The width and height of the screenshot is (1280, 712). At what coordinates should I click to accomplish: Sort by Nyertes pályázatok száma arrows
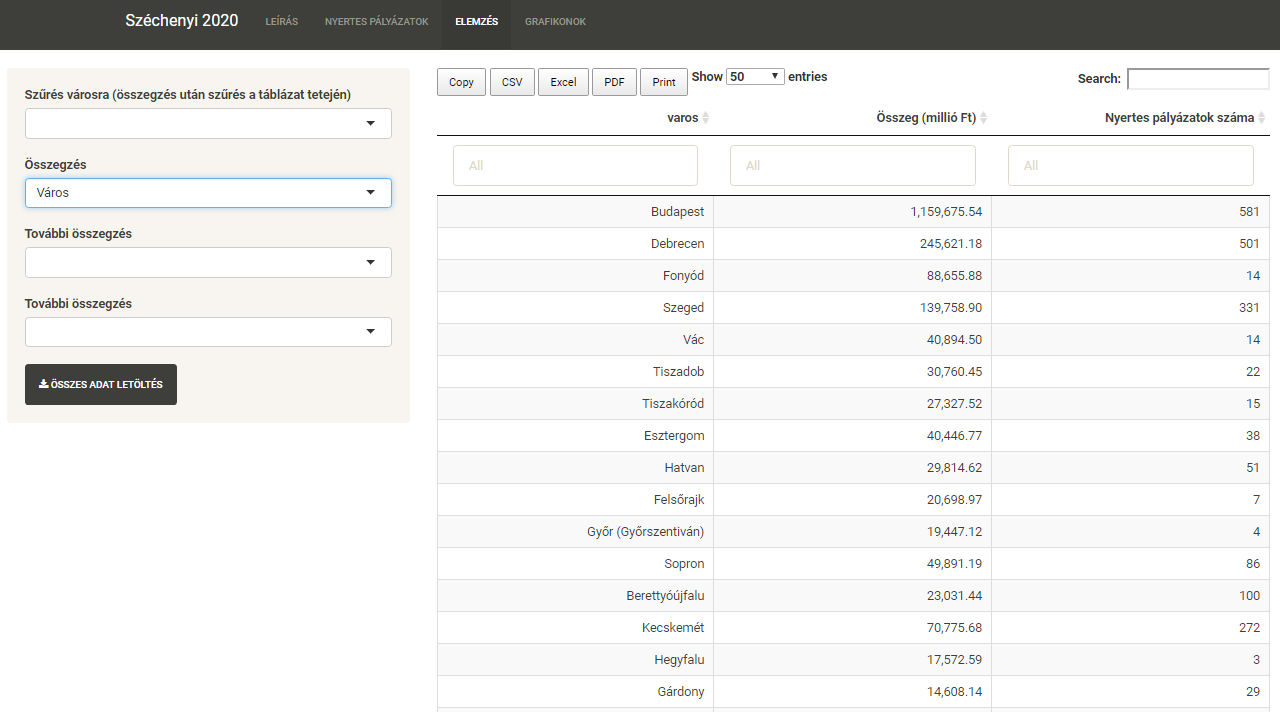point(1261,118)
